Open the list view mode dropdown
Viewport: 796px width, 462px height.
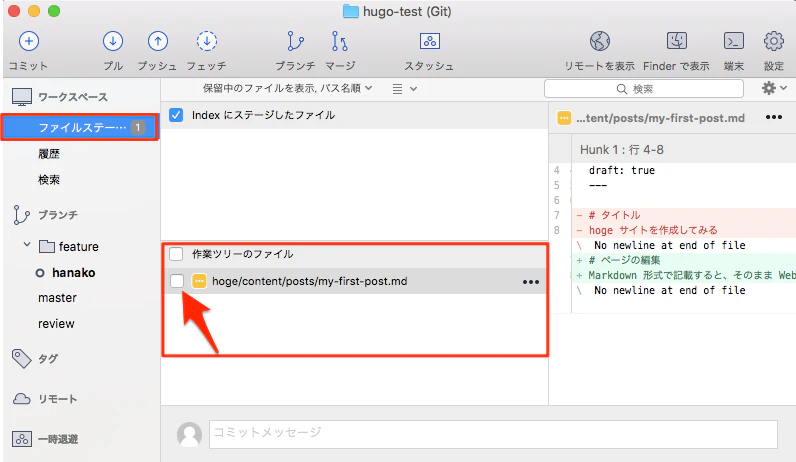coord(405,89)
